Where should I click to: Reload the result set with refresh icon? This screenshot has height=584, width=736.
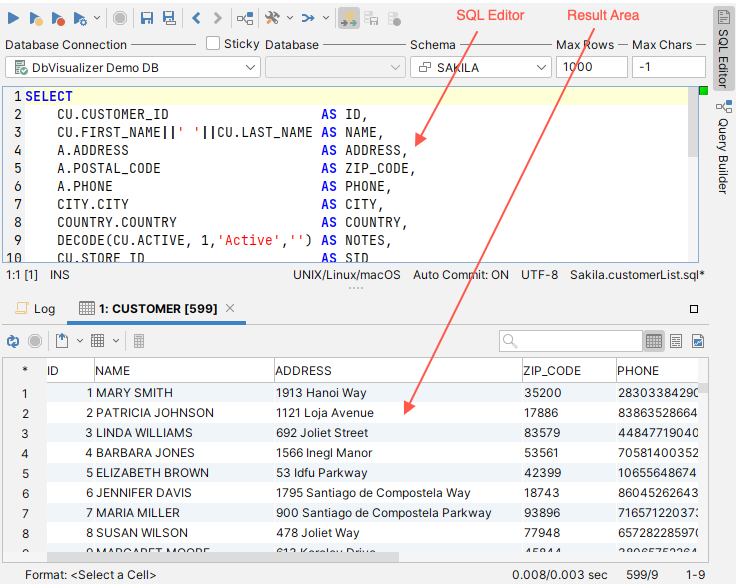tap(13, 341)
